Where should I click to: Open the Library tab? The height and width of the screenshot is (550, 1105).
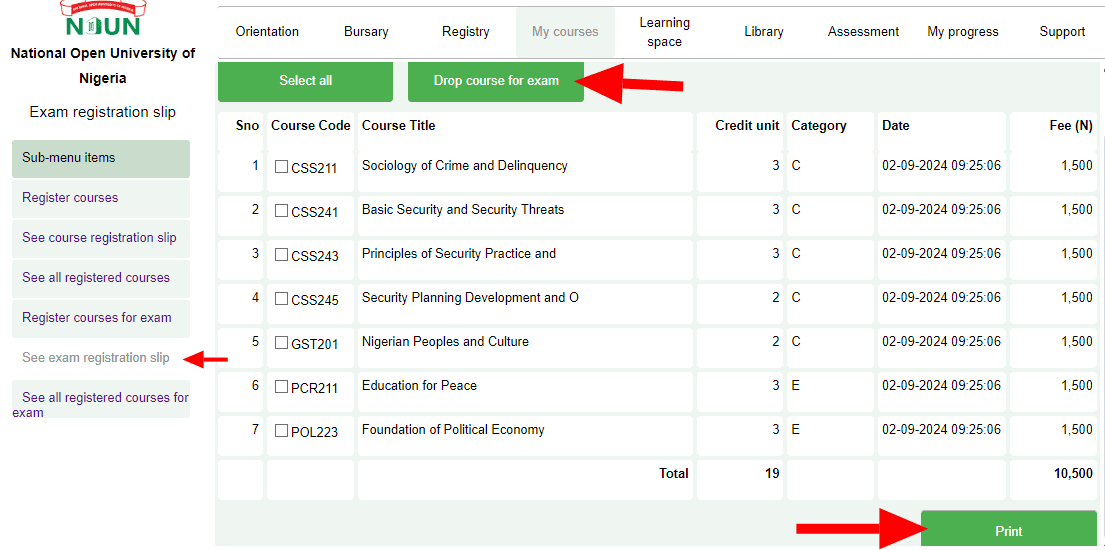[x=764, y=32]
